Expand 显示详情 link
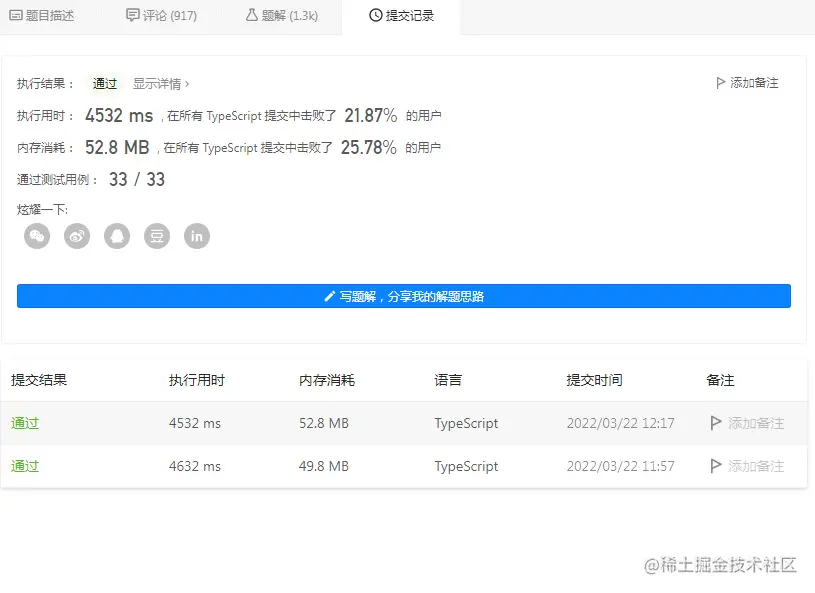 pos(161,84)
